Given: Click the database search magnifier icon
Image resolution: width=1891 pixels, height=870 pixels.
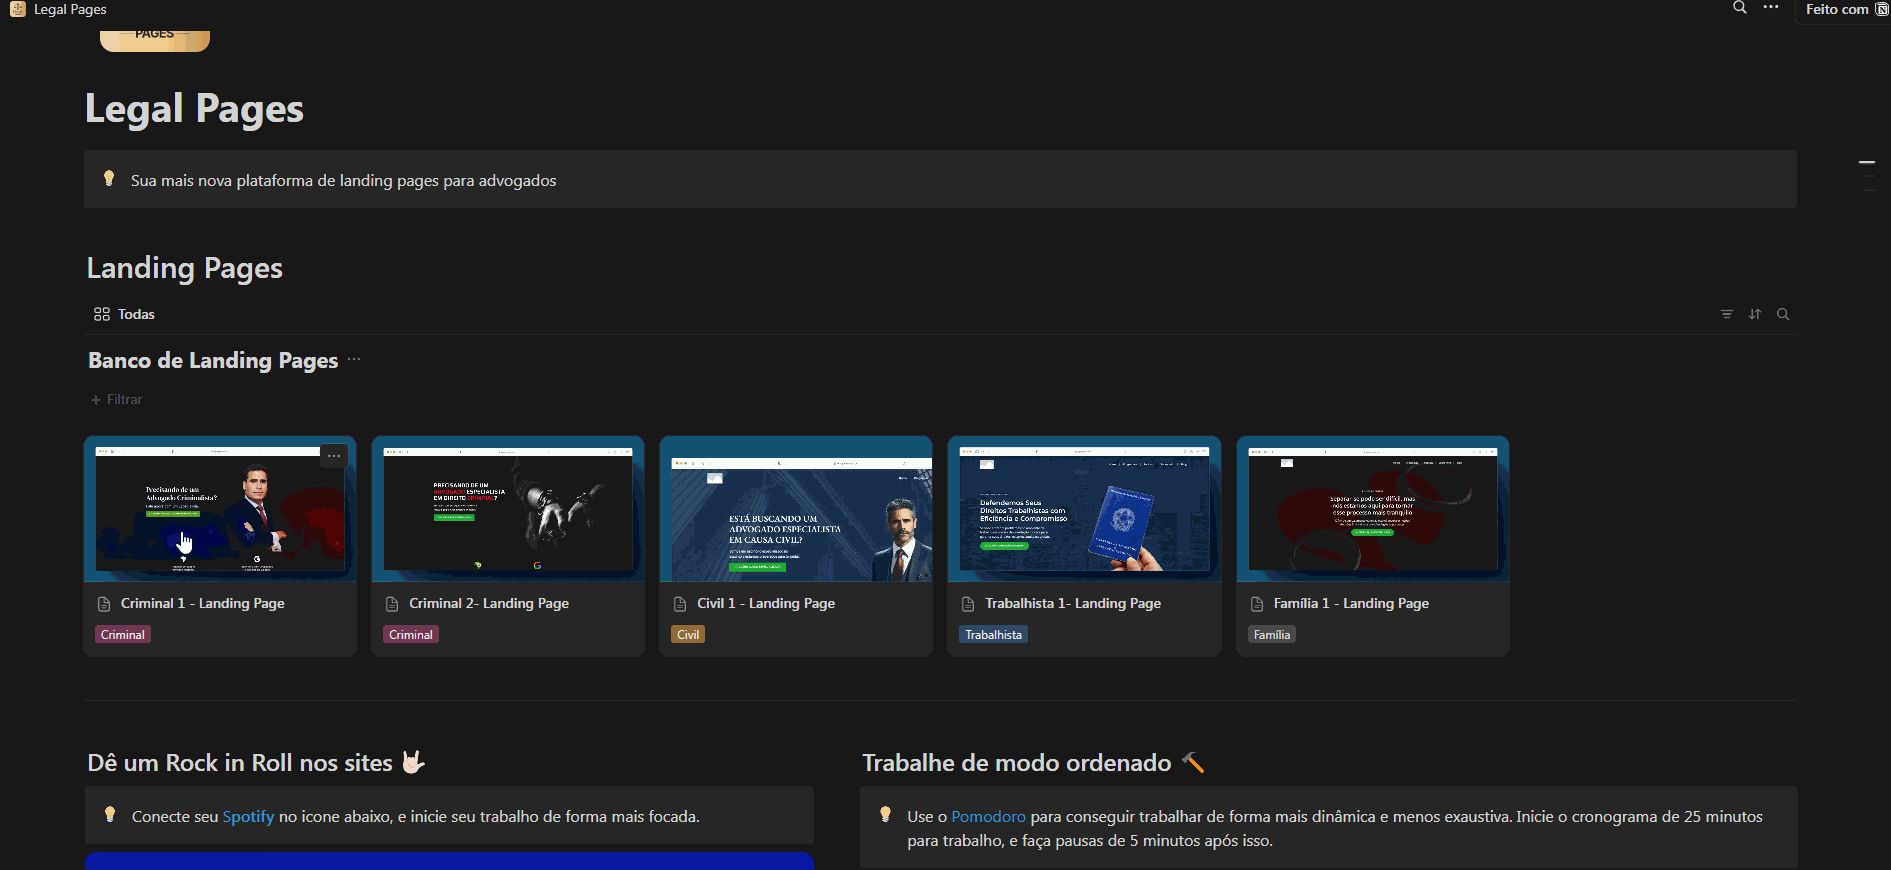Looking at the screenshot, I should [x=1783, y=314].
